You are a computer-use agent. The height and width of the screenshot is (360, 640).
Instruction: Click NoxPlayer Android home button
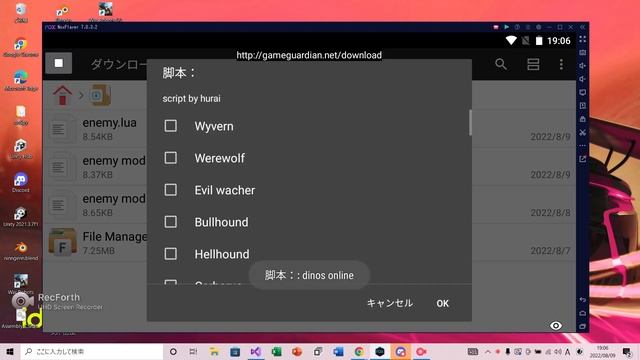point(582,313)
